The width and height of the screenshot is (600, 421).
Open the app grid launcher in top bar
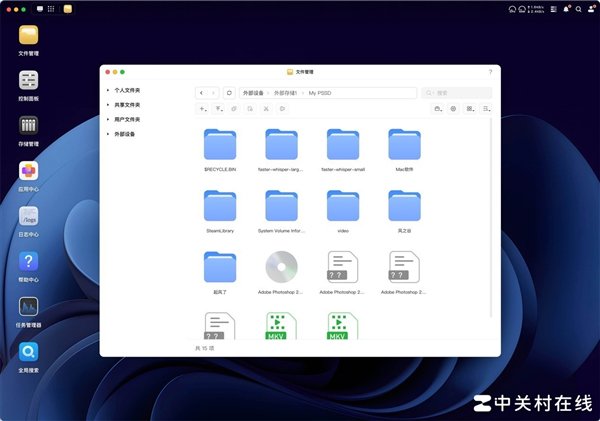51,9
